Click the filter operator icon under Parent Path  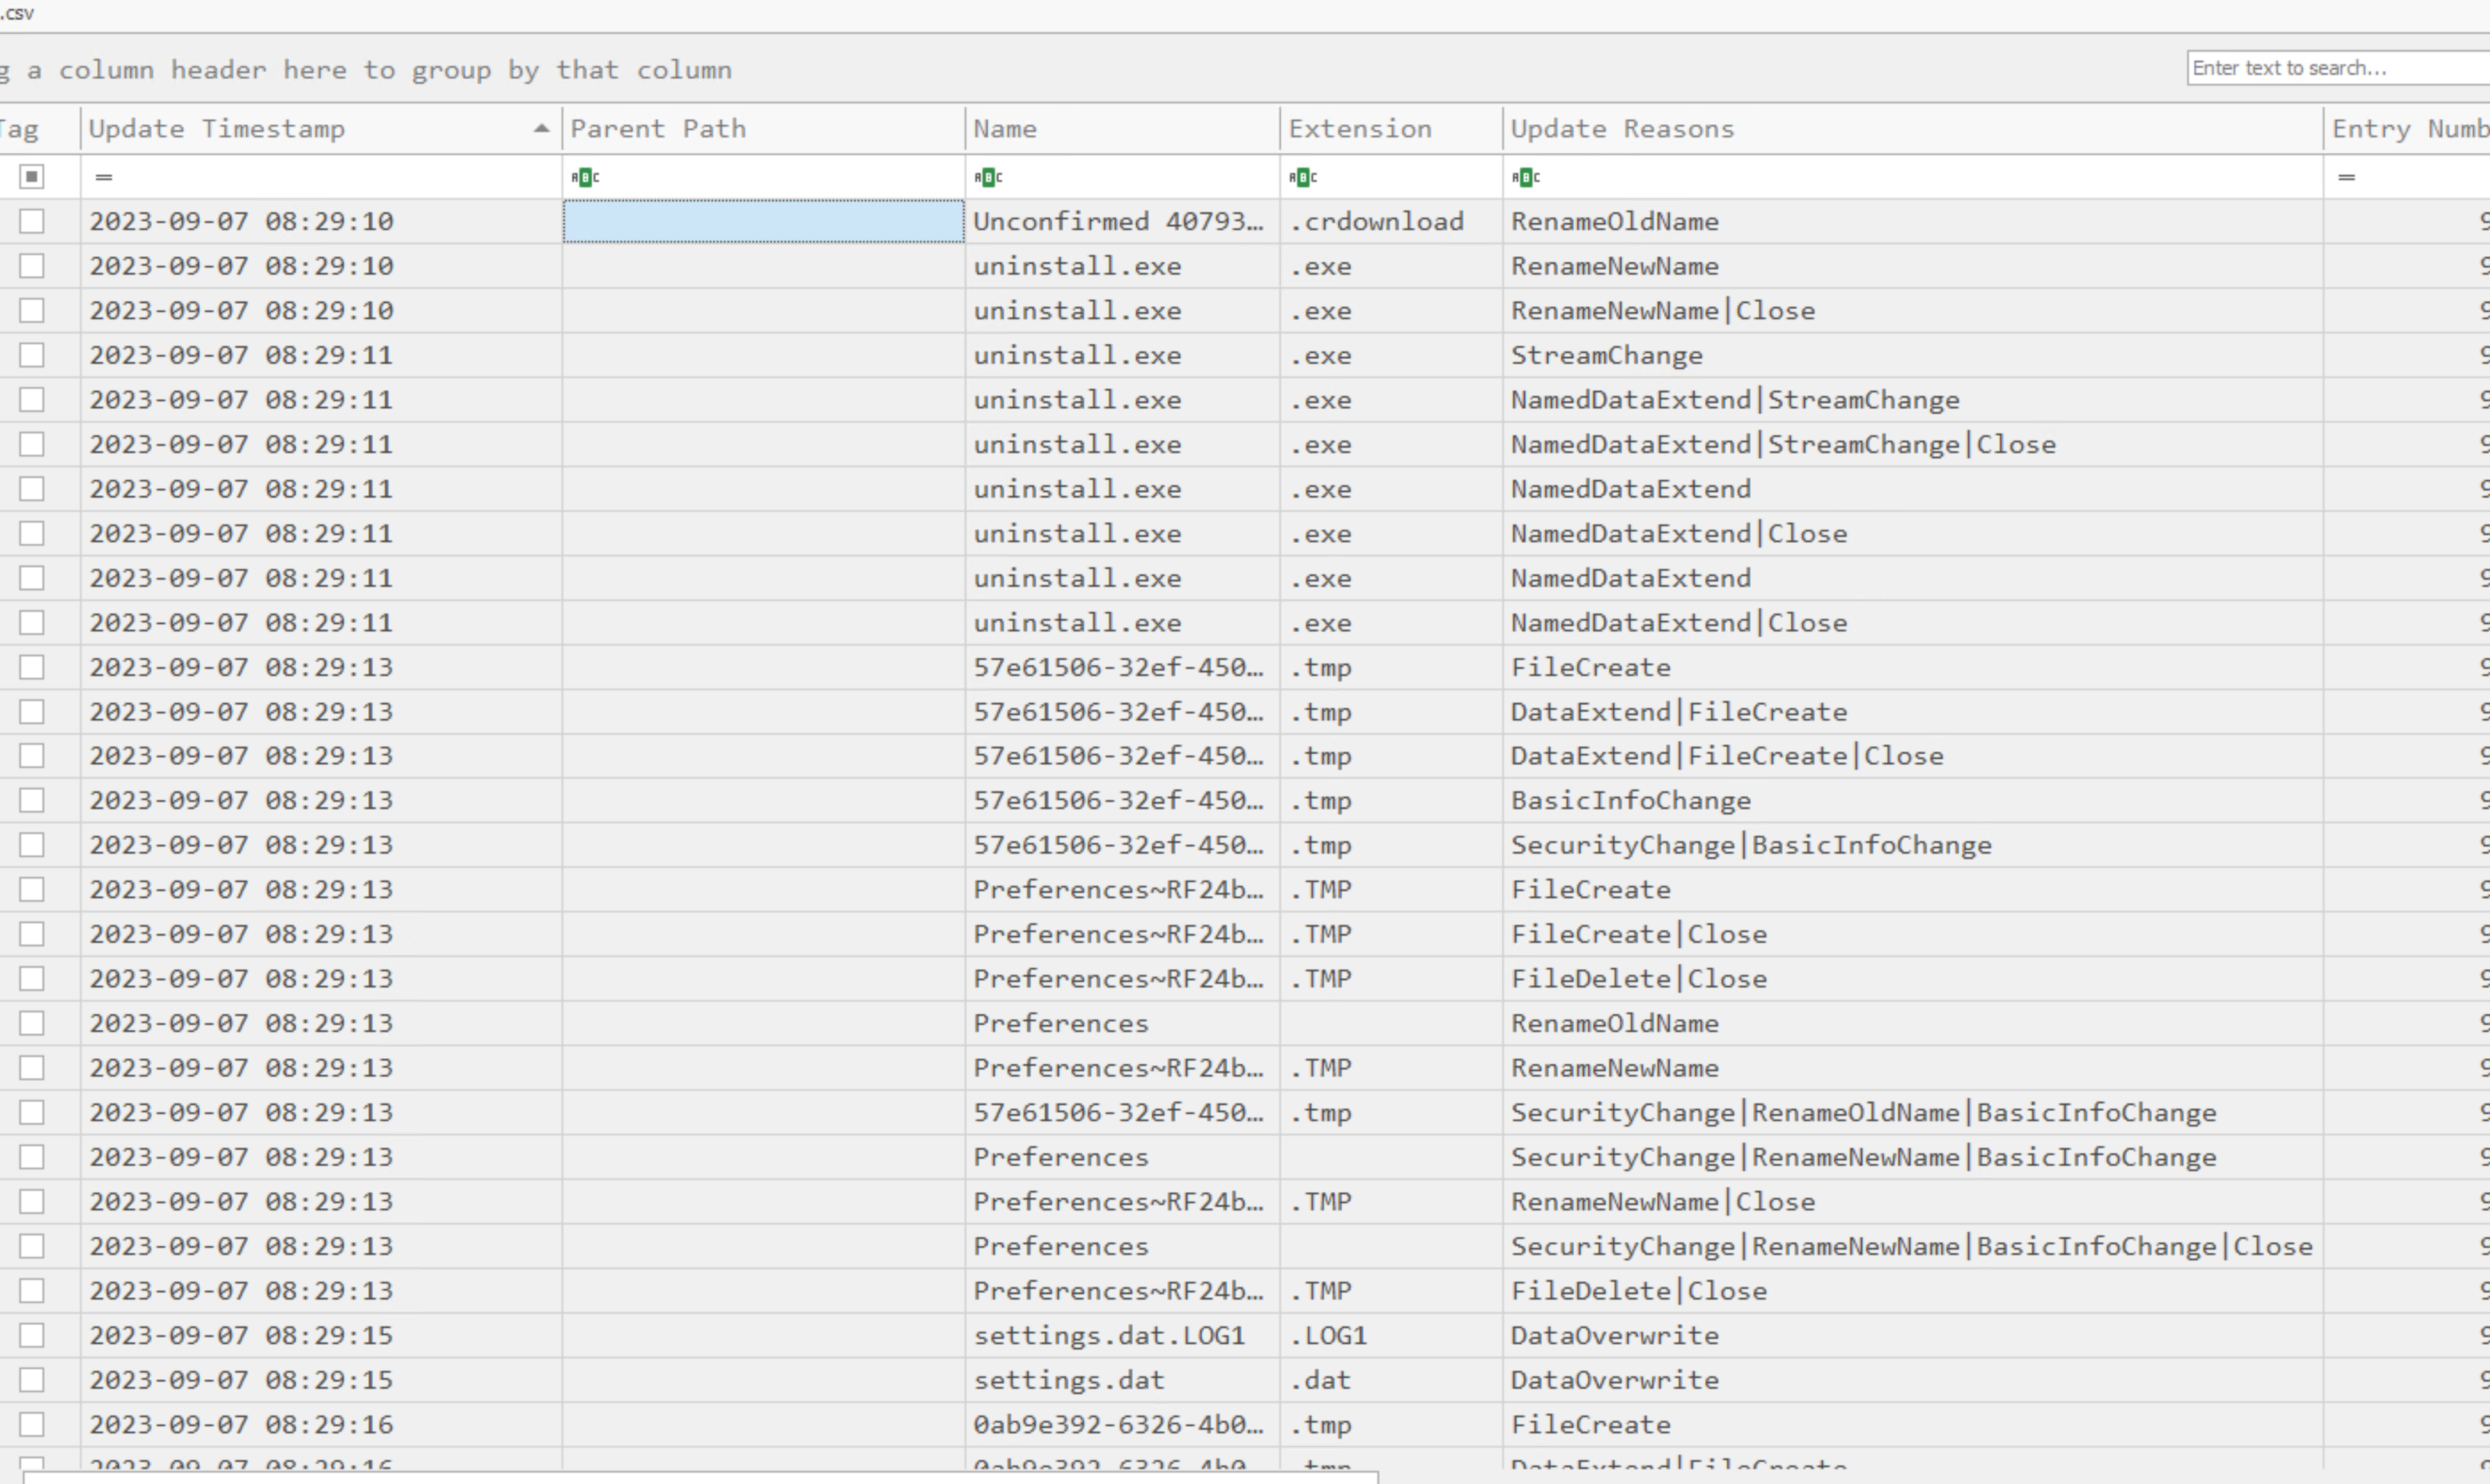[585, 177]
